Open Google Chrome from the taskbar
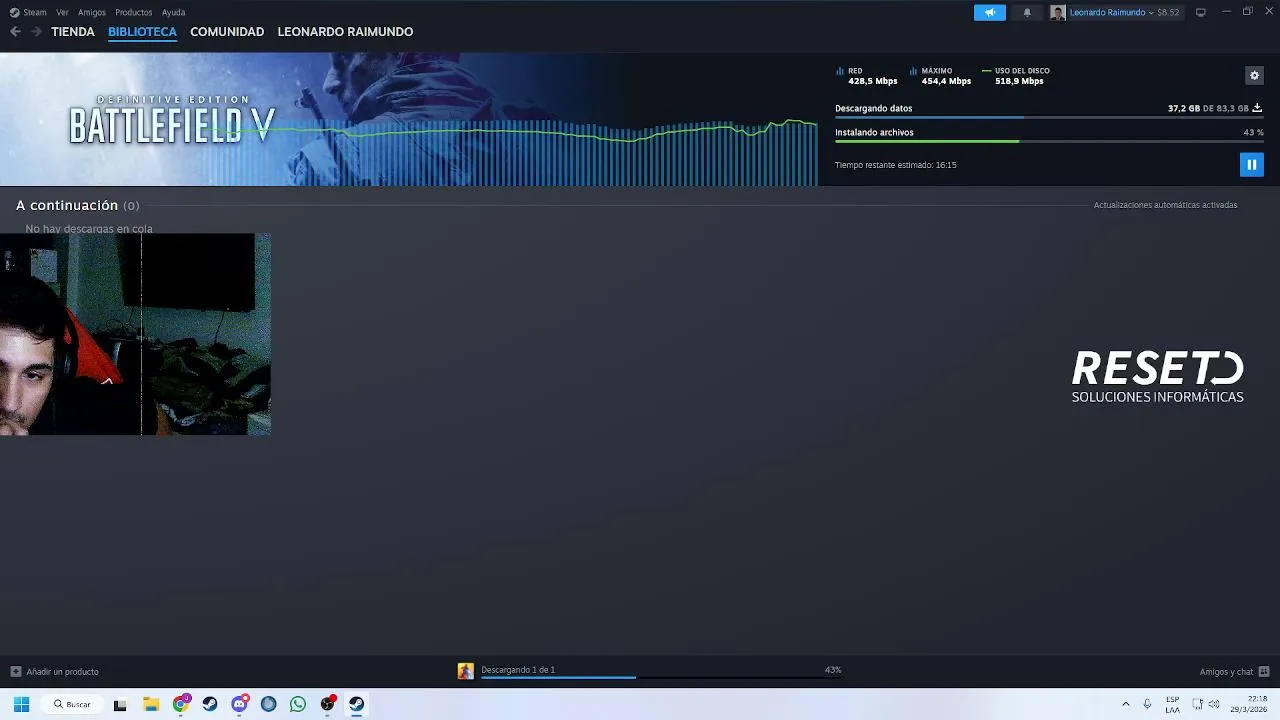1280x720 pixels. (180, 704)
